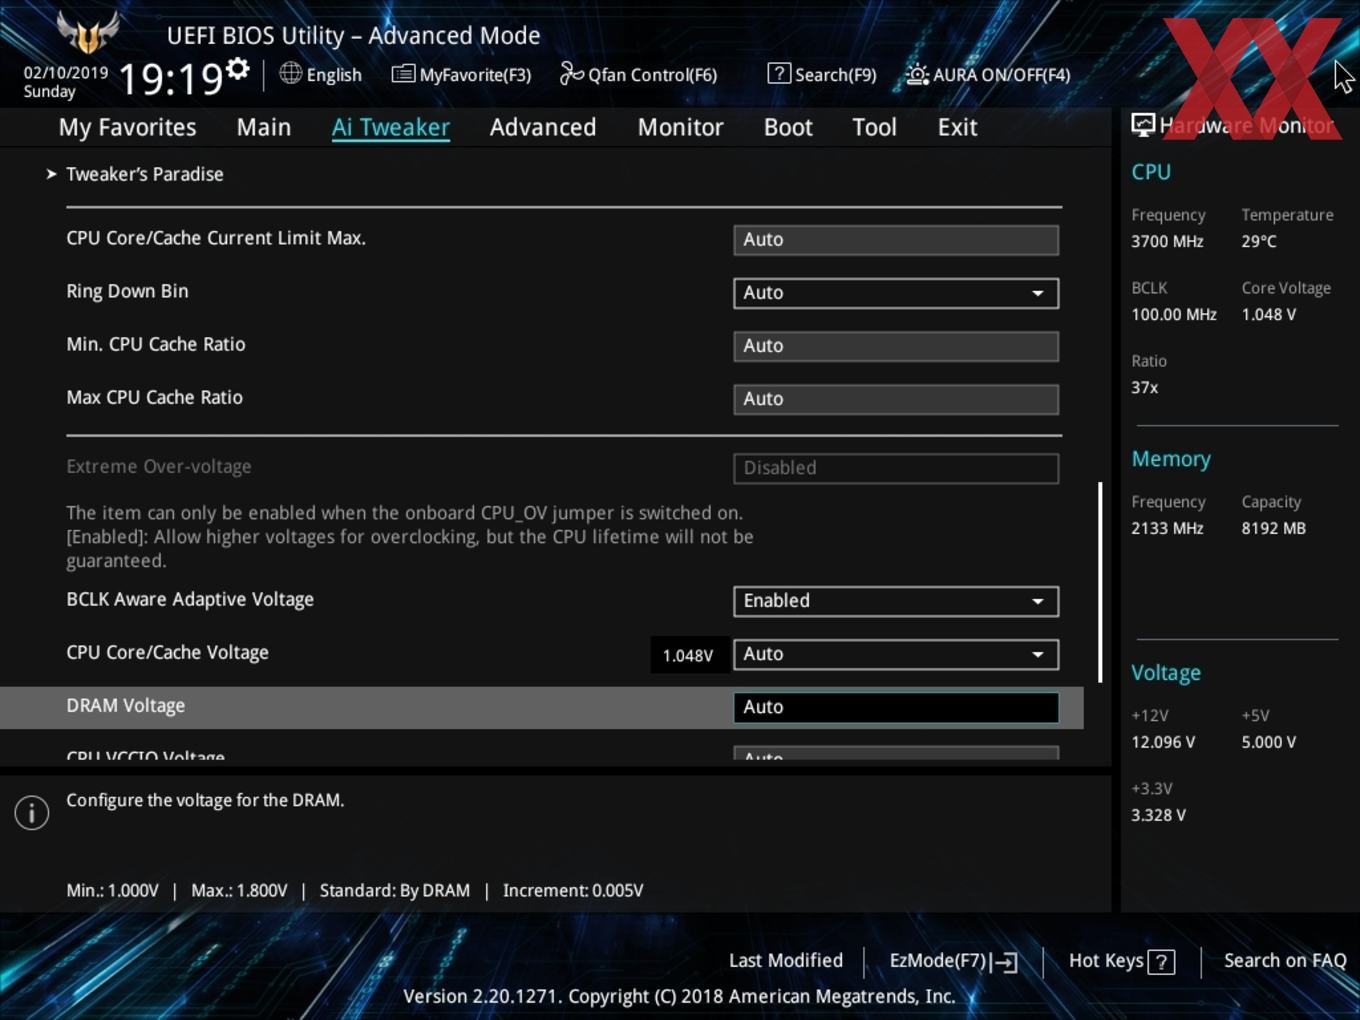Click the clock settings gear icon
1360x1020 pixels.
[x=237, y=69]
